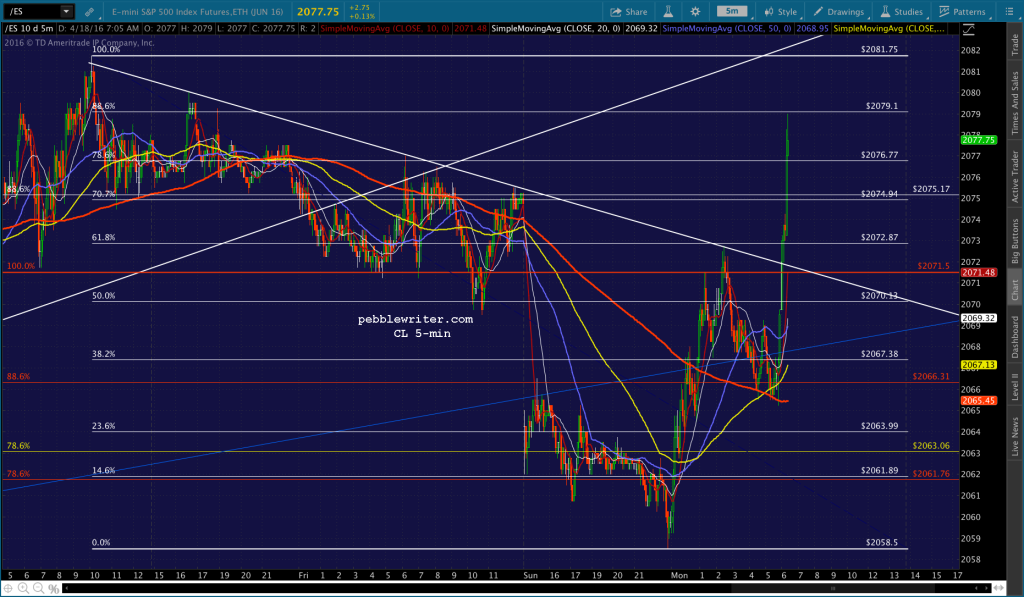Click the $2072.87 Fibonacci level label

[x=879, y=237]
